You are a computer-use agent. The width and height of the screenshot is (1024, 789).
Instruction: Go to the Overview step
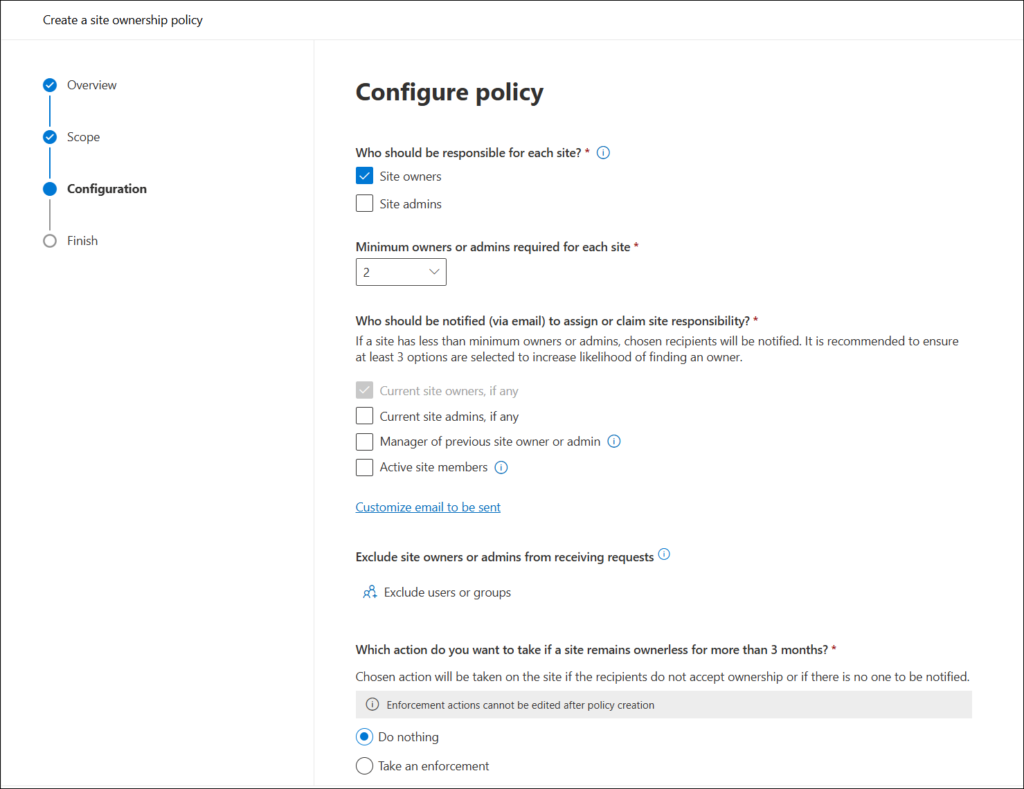click(x=91, y=85)
